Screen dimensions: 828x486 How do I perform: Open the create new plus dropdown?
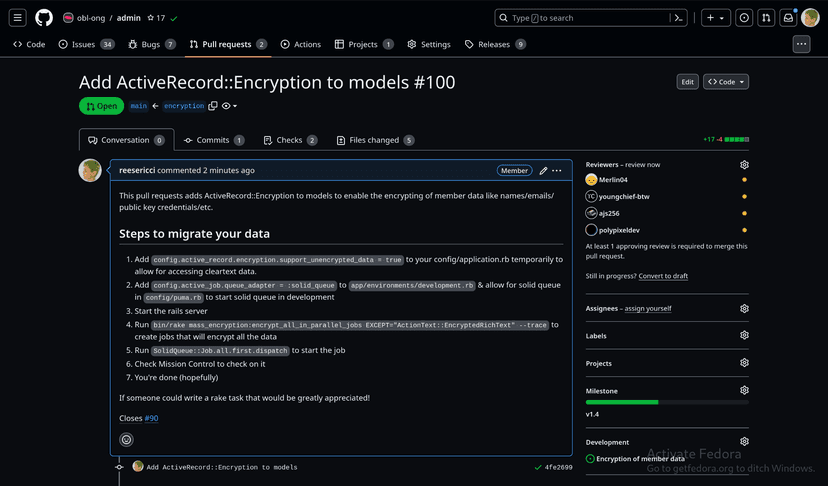click(715, 18)
